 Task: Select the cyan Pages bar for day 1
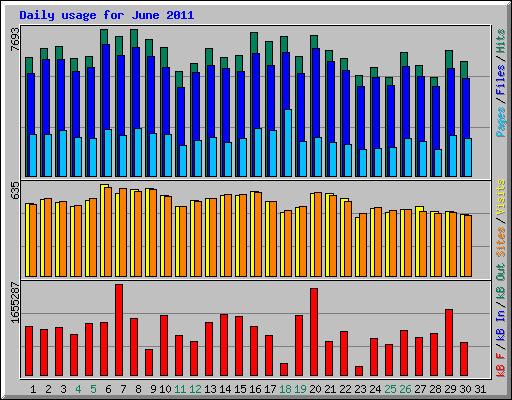(33, 156)
